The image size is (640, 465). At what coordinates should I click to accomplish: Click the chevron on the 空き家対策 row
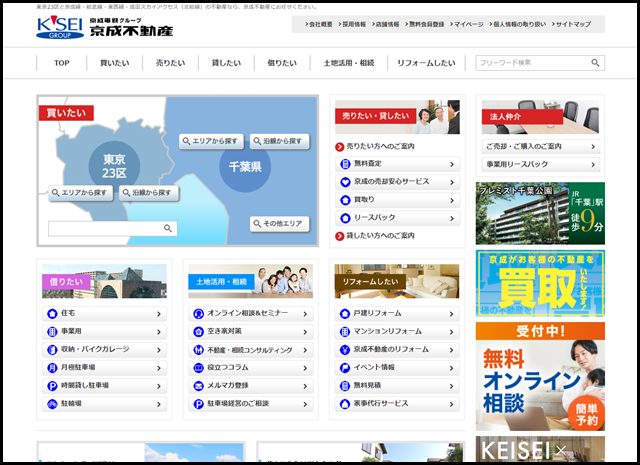305,332
